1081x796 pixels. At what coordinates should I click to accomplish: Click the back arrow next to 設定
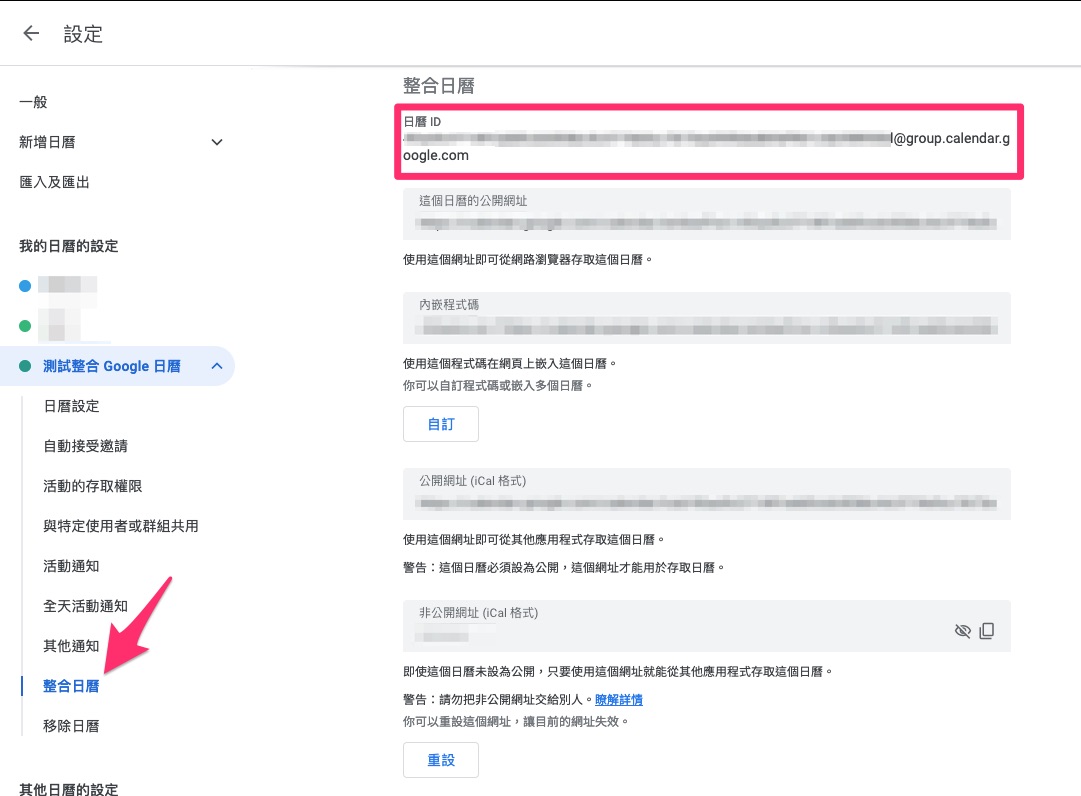click(x=31, y=33)
